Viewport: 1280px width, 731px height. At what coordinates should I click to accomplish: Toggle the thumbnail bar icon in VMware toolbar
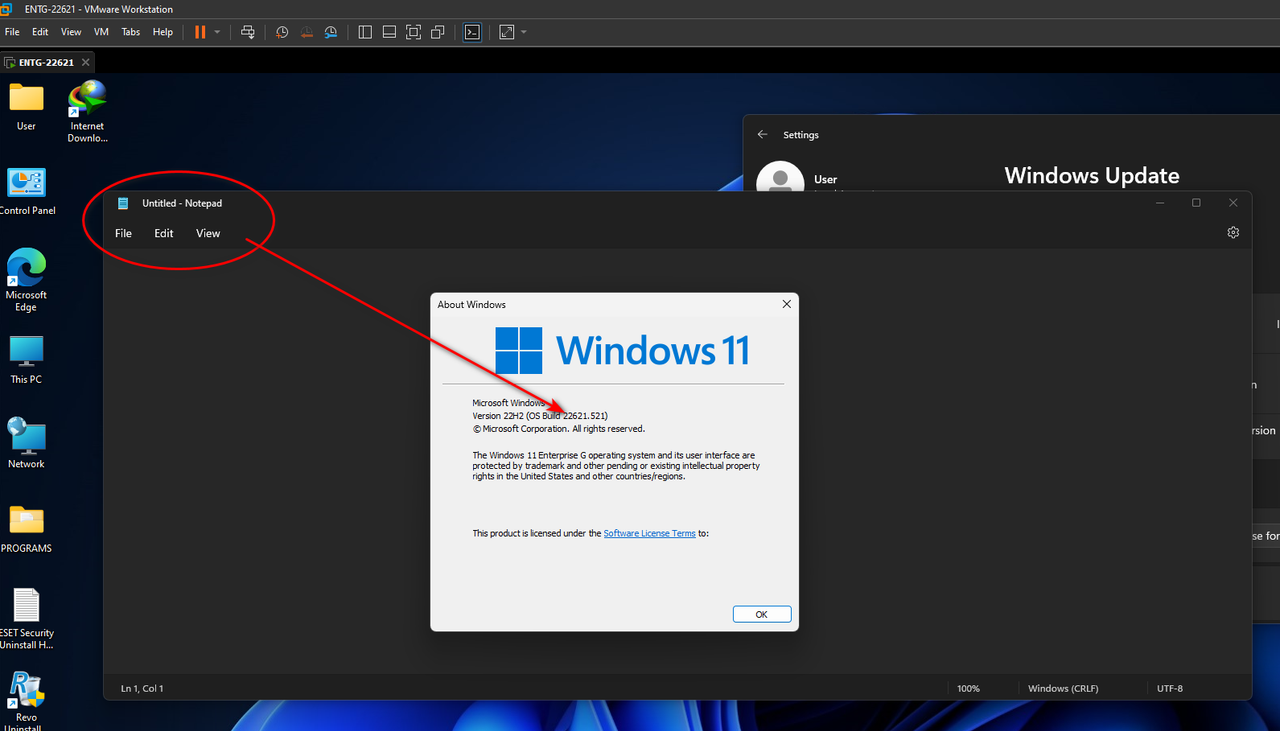click(x=389, y=32)
